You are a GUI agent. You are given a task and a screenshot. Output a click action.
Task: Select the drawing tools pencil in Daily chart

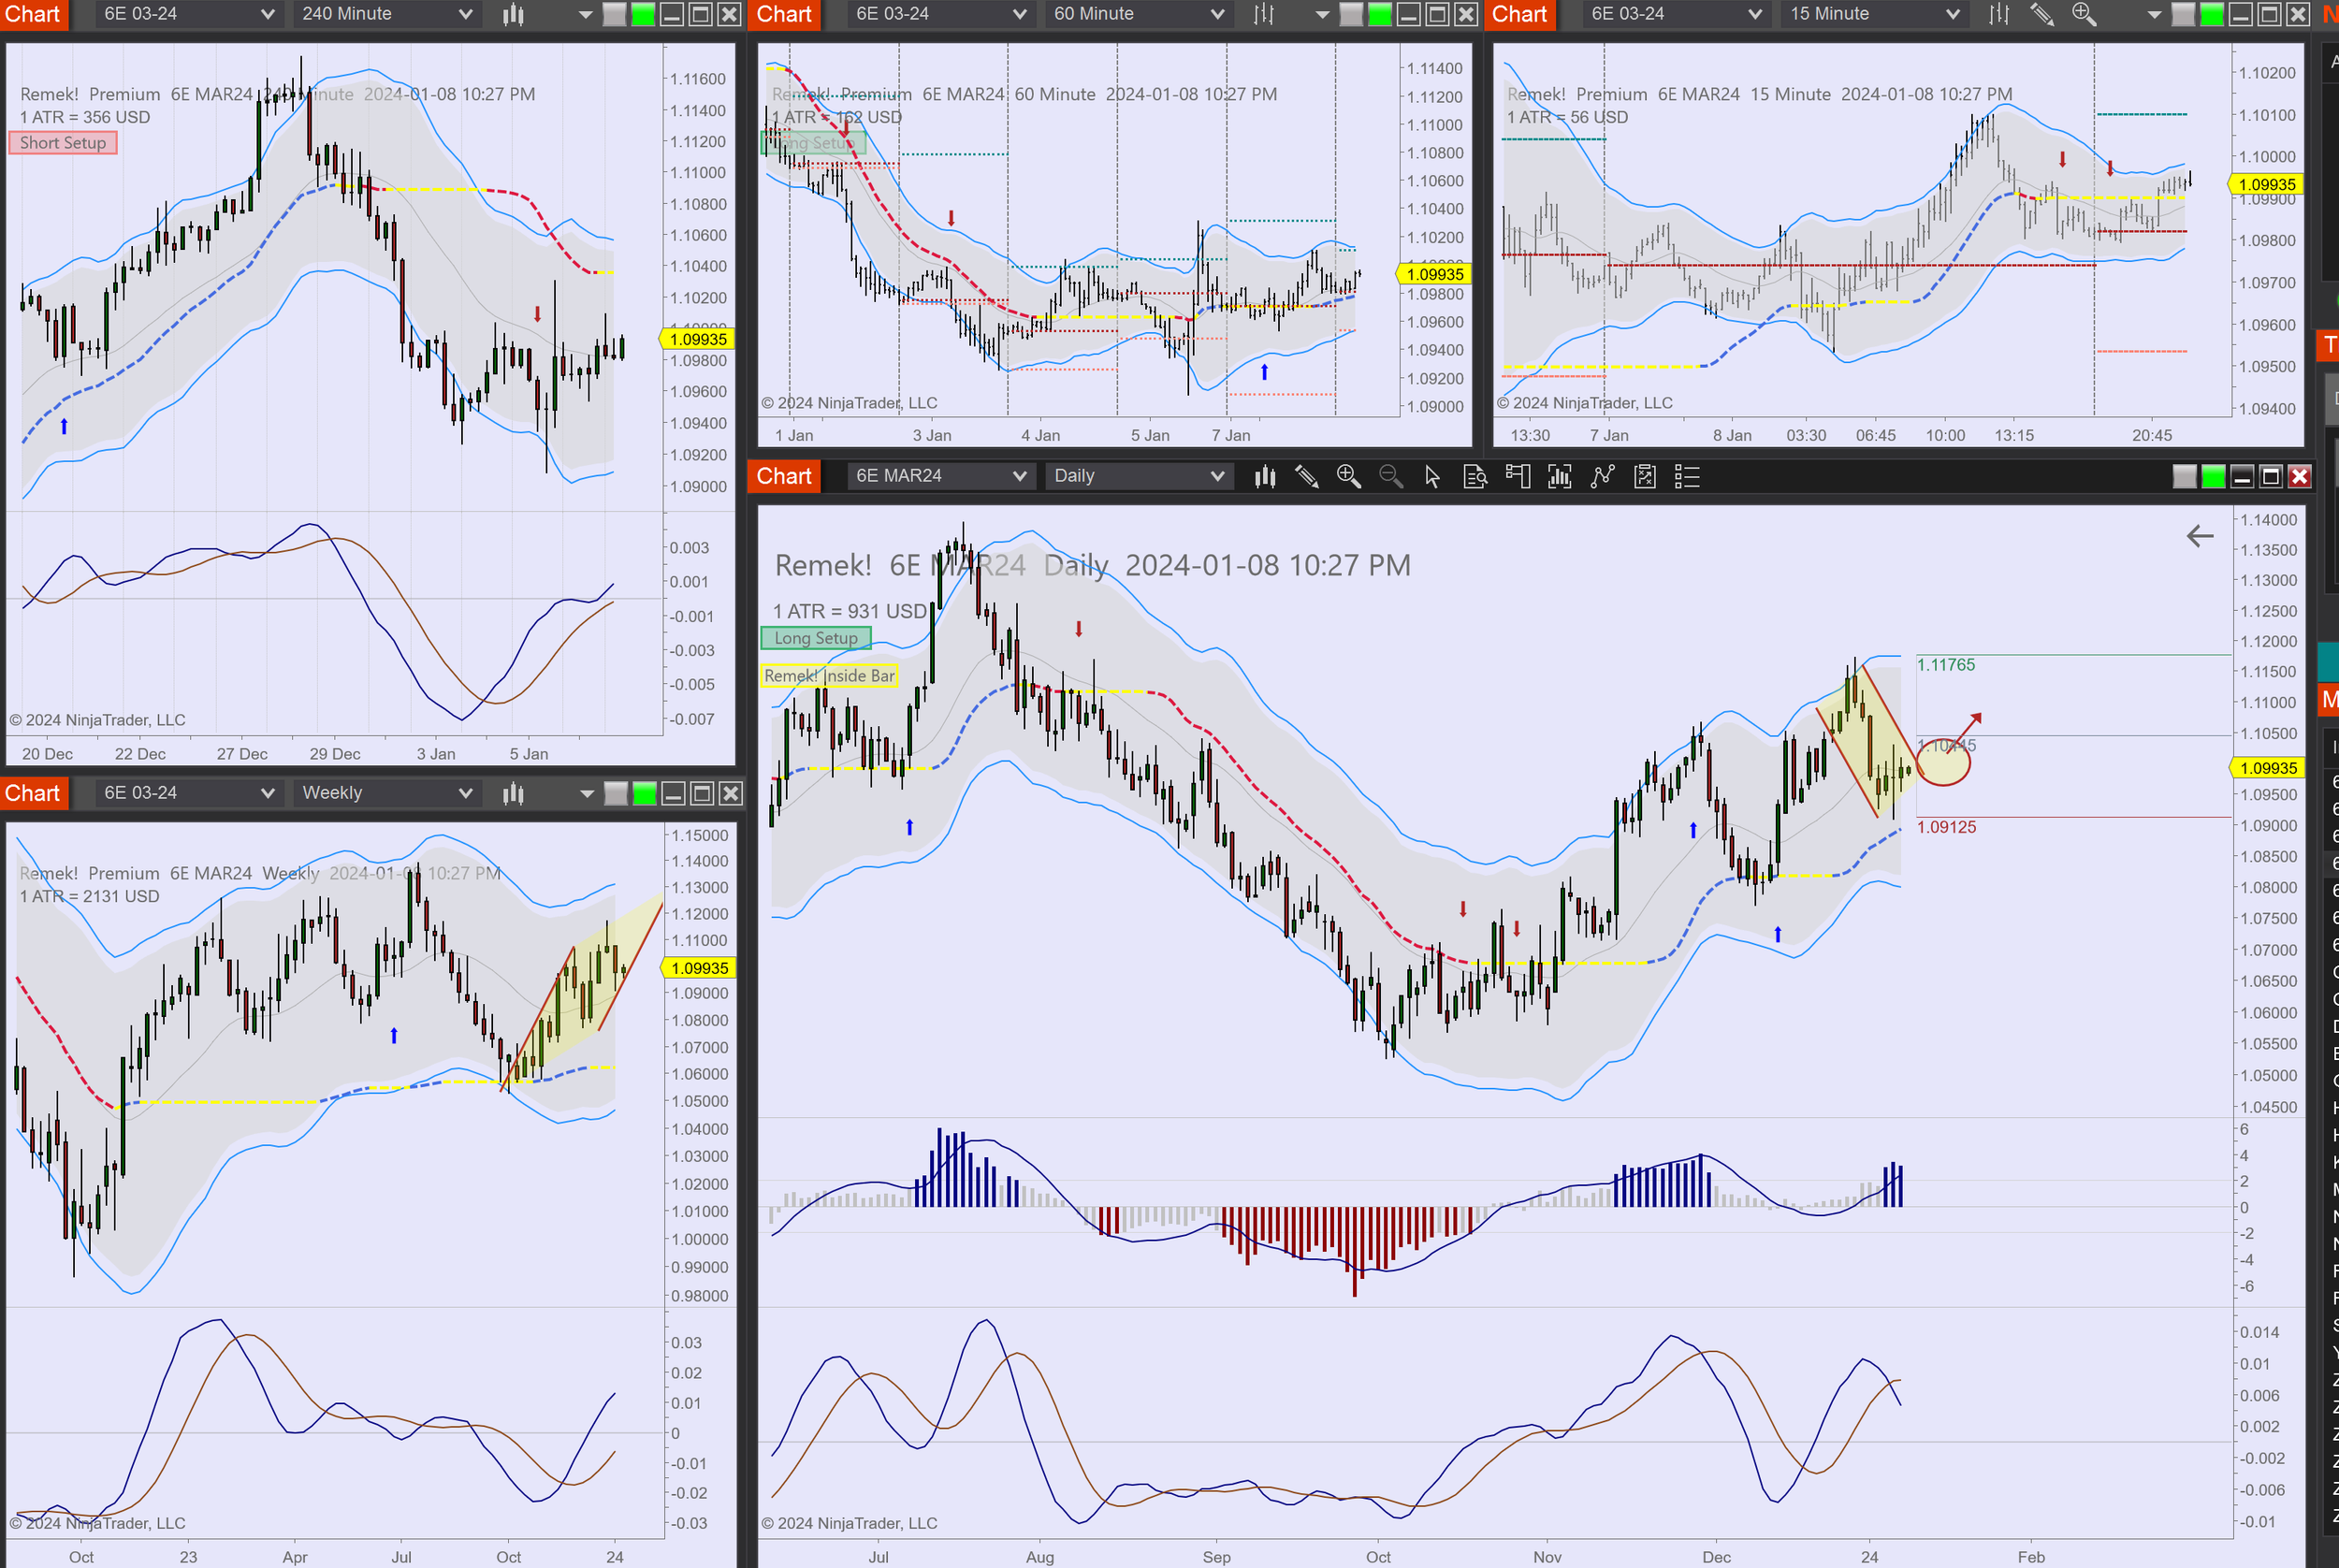click(1306, 477)
